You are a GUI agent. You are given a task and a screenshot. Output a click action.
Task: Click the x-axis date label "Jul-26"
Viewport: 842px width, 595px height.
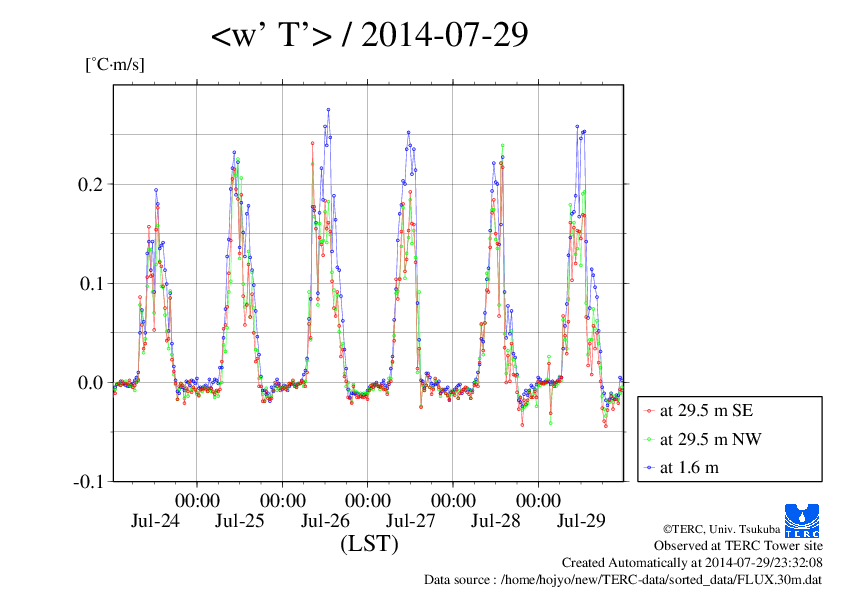pos(325,520)
